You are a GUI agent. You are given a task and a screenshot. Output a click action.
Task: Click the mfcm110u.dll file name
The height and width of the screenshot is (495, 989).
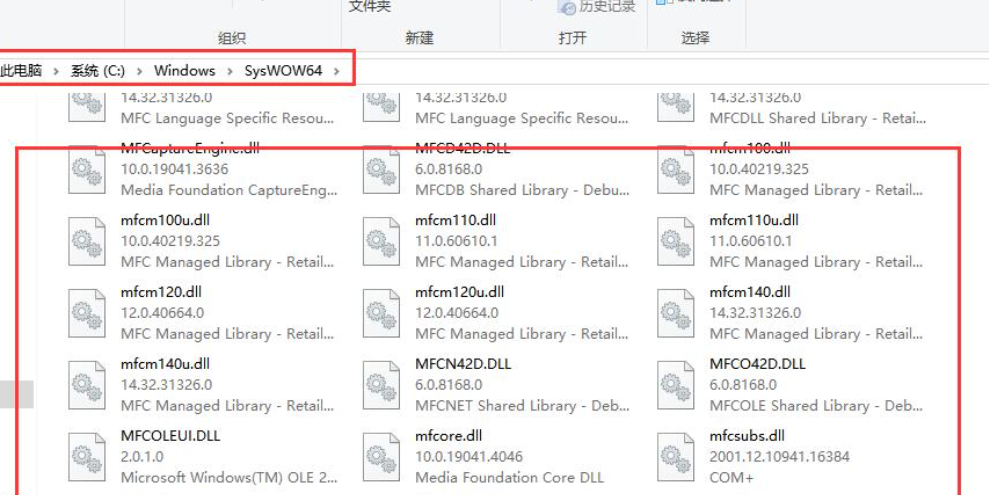pyautogui.click(x=754, y=221)
